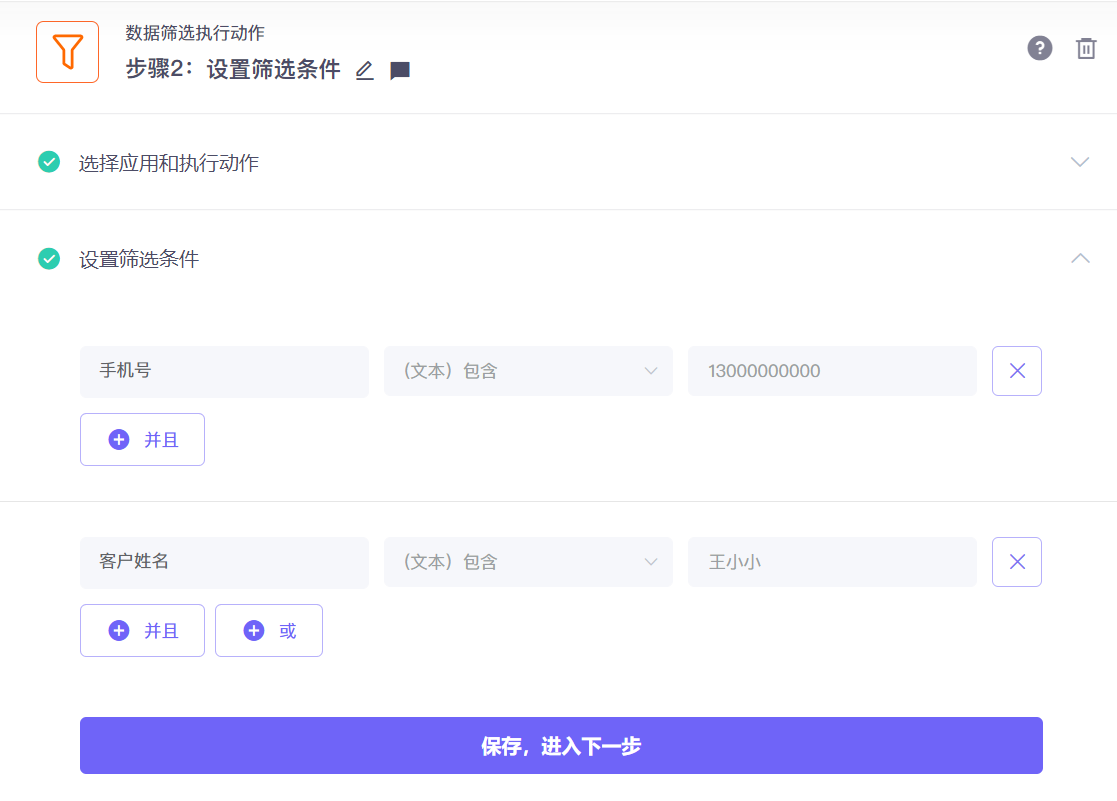1117x801 pixels.
Task: Add 并且 condition under 手机号 group
Action: tap(142, 440)
